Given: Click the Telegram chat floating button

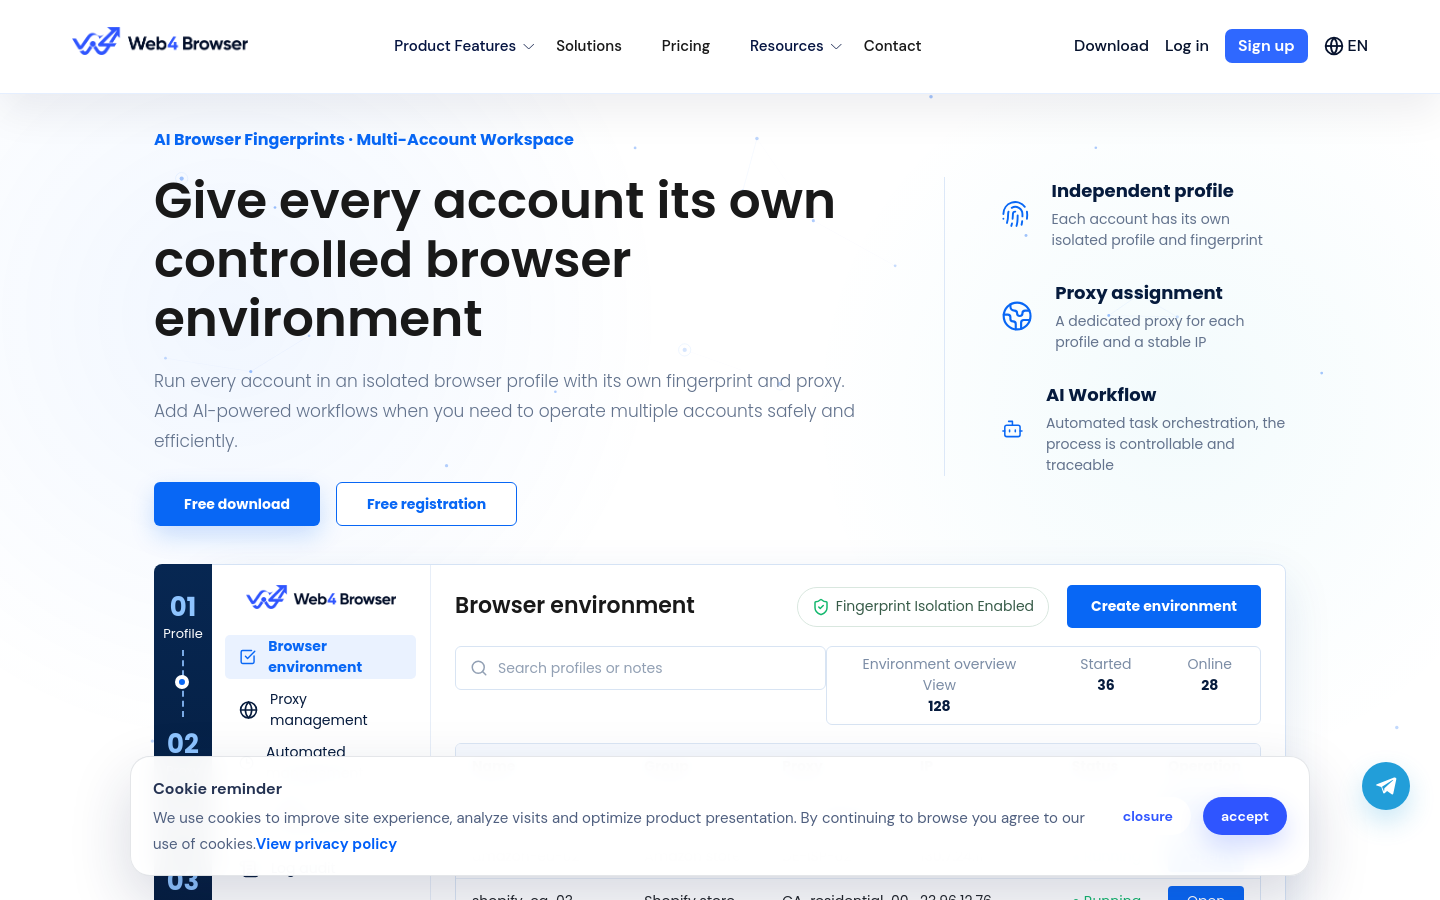Looking at the screenshot, I should click(x=1386, y=786).
